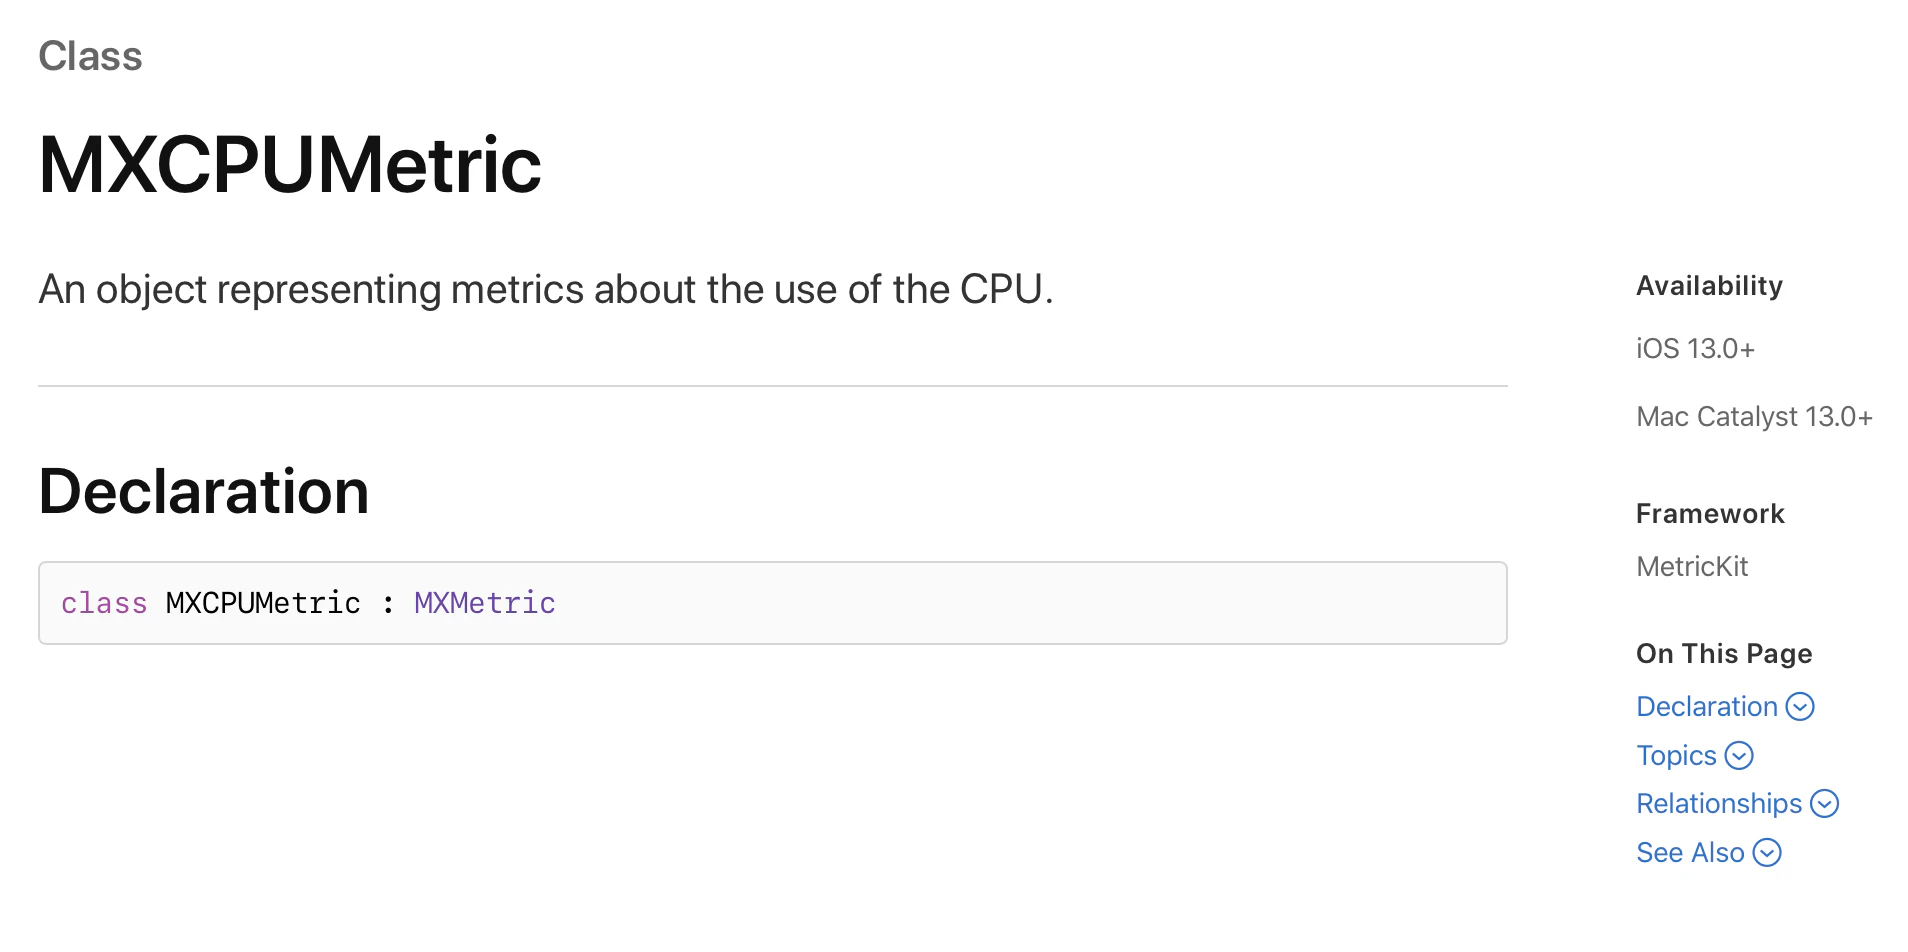Open the See Also section link

(x=1690, y=853)
